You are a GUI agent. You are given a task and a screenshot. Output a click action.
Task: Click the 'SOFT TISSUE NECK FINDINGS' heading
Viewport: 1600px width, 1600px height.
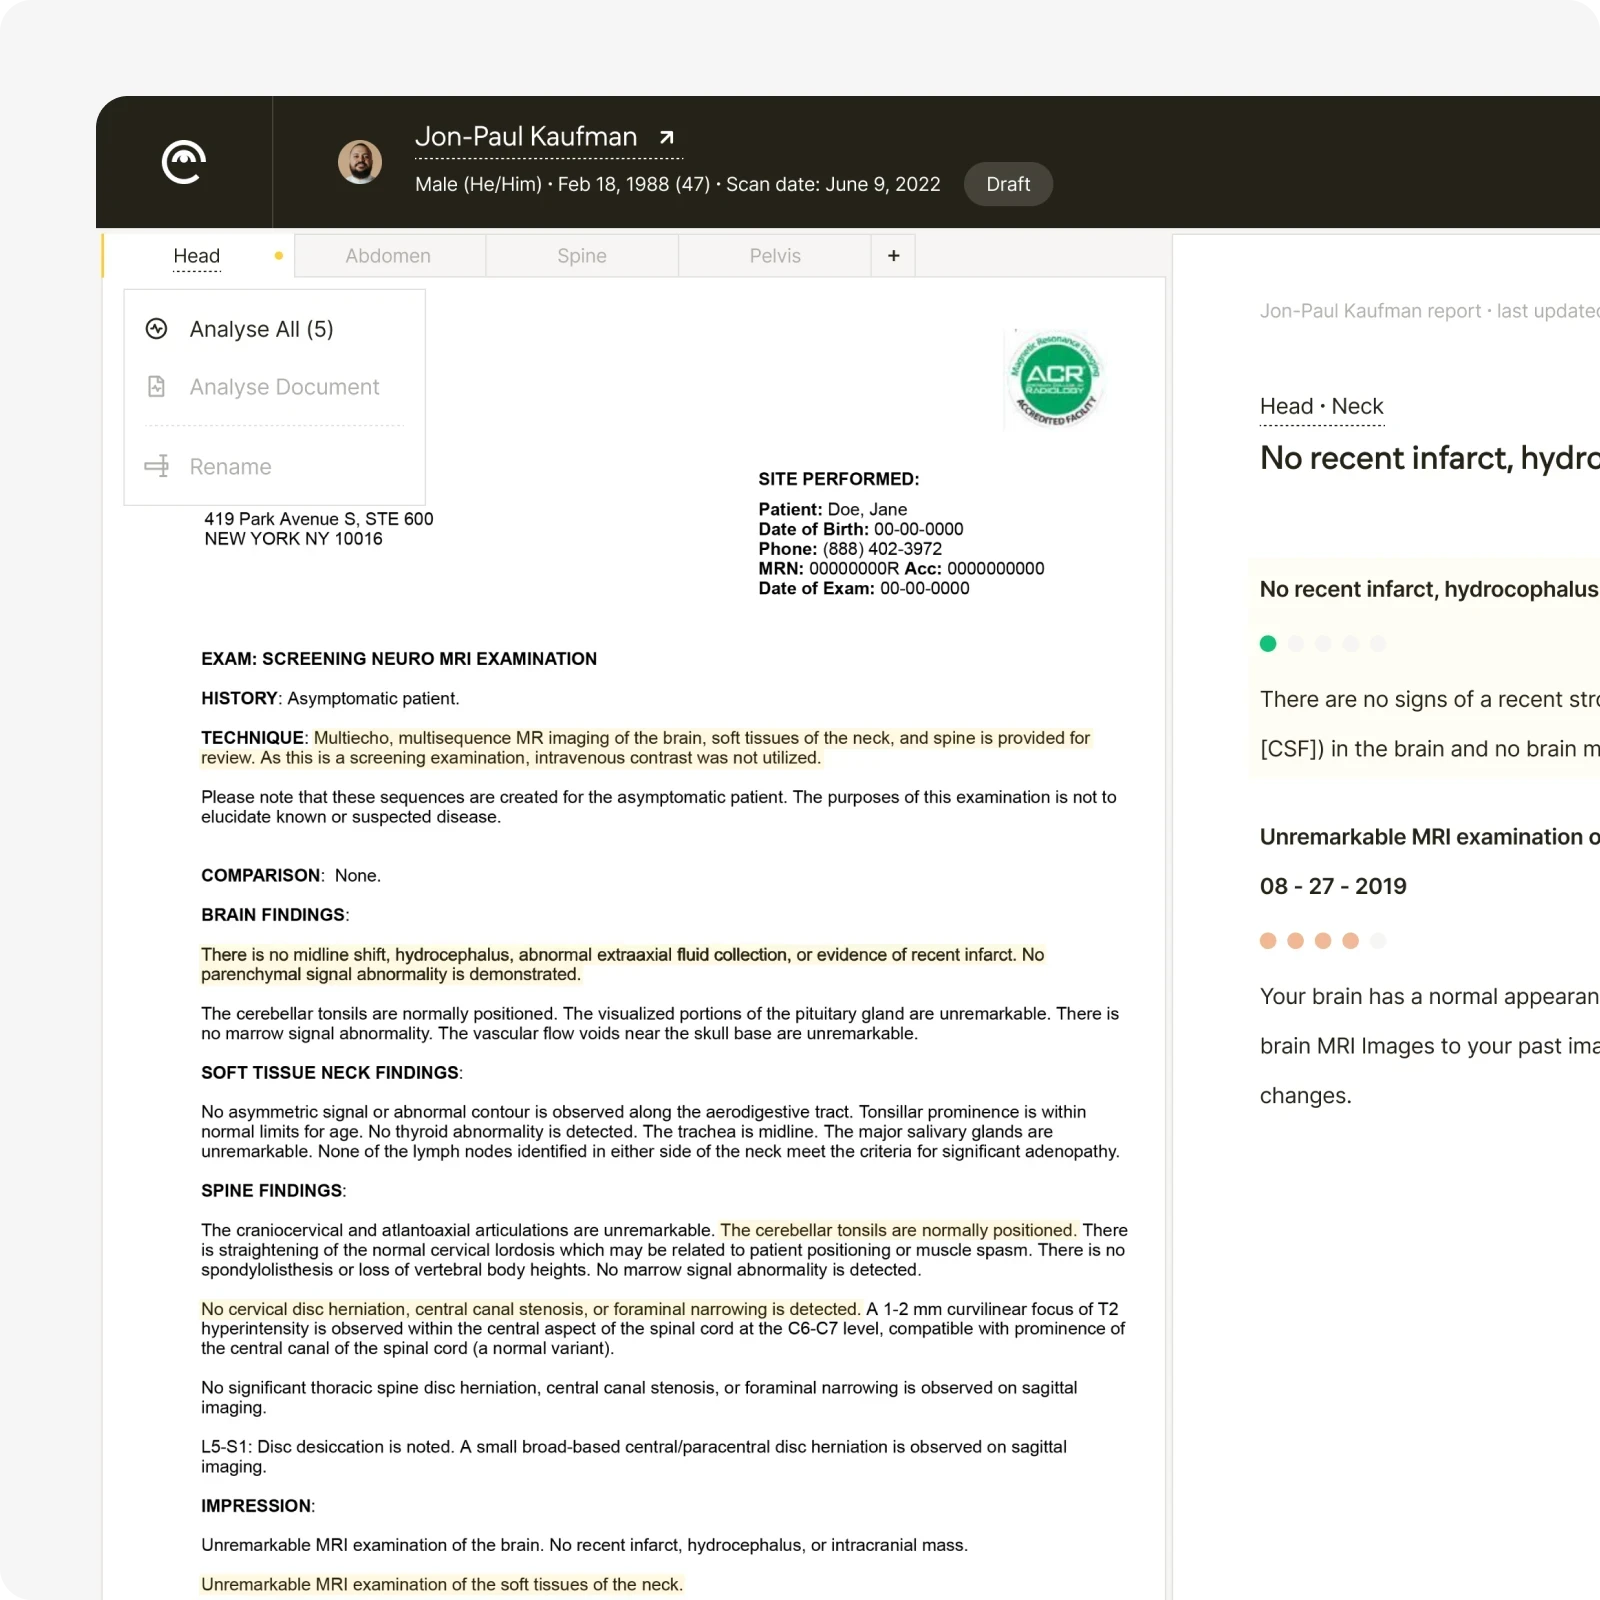click(332, 1073)
